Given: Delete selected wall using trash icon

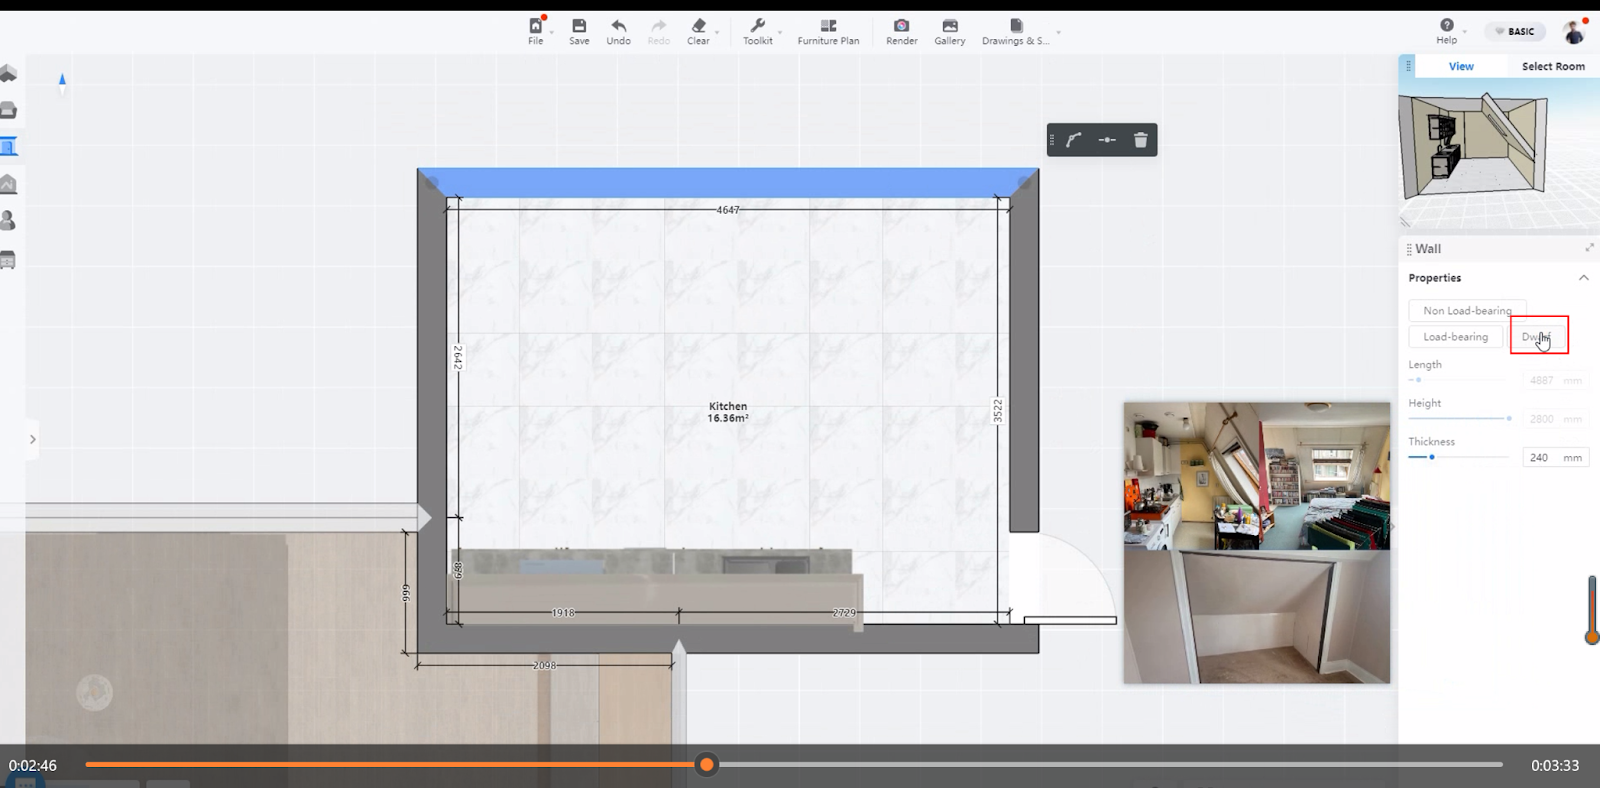Looking at the screenshot, I should (1140, 140).
